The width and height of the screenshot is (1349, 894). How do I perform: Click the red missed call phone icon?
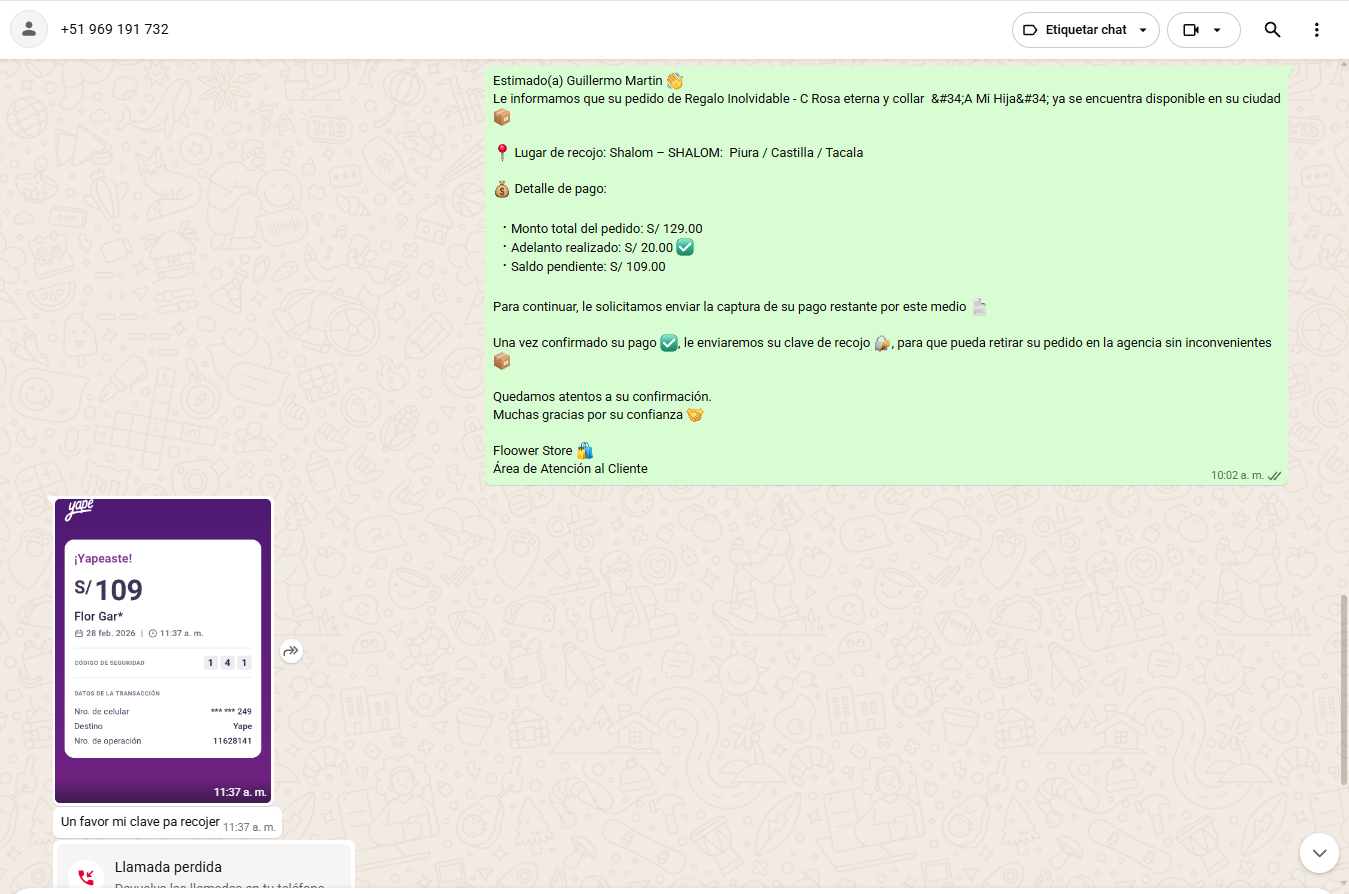(86, 877)
